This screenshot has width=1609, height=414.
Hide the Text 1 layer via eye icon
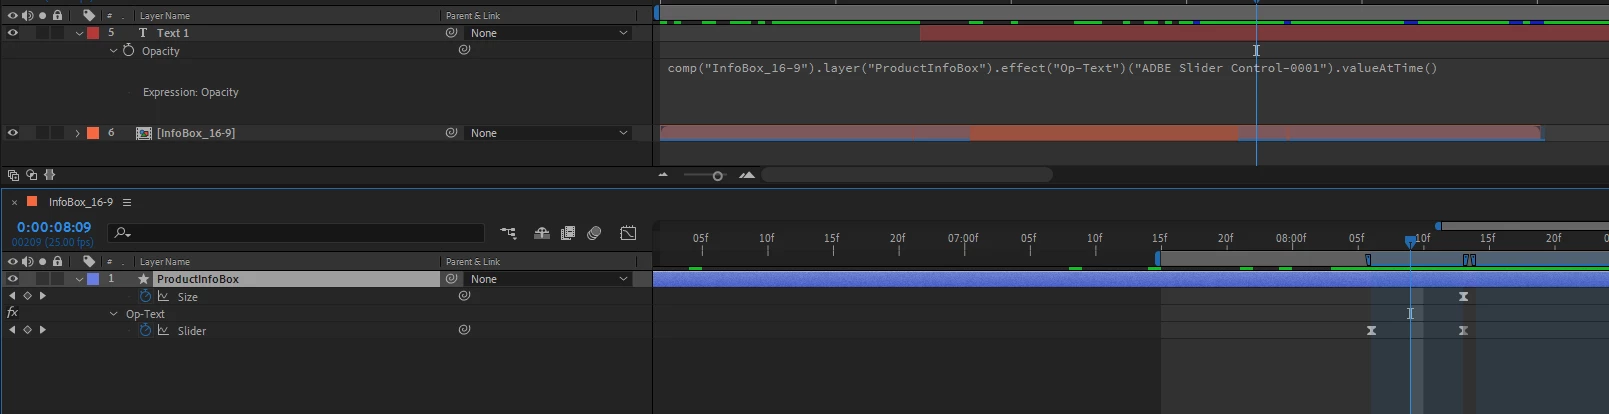pyautogui.click(x=13, y=33)
